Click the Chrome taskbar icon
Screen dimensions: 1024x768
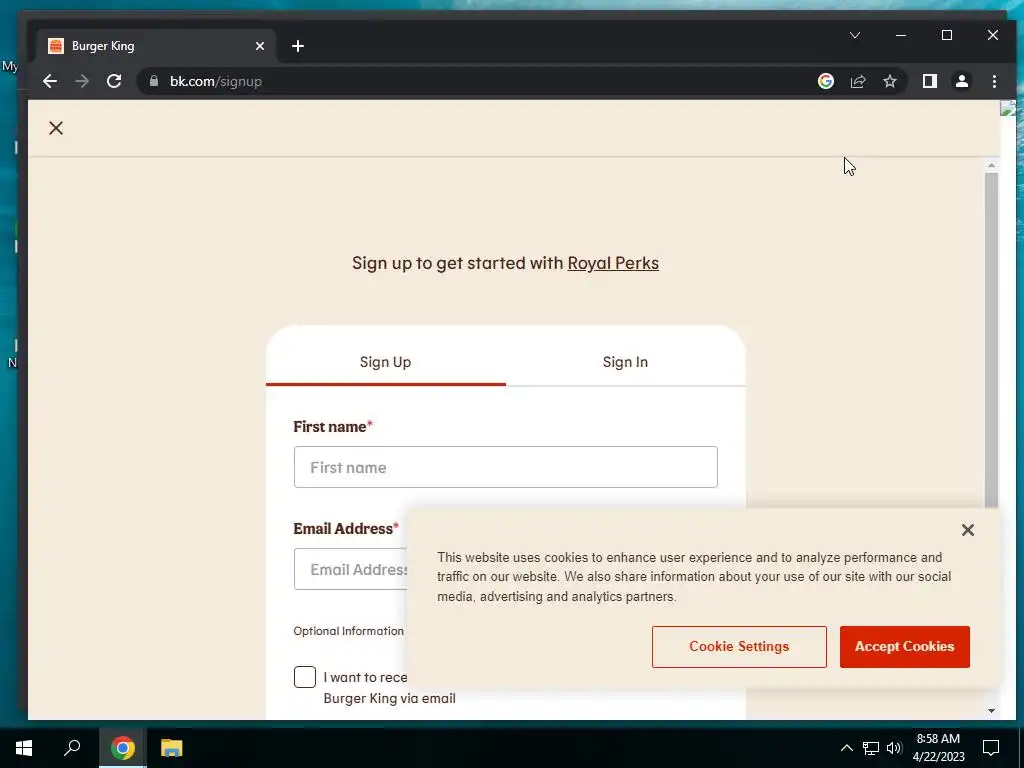tap(122, 748)
